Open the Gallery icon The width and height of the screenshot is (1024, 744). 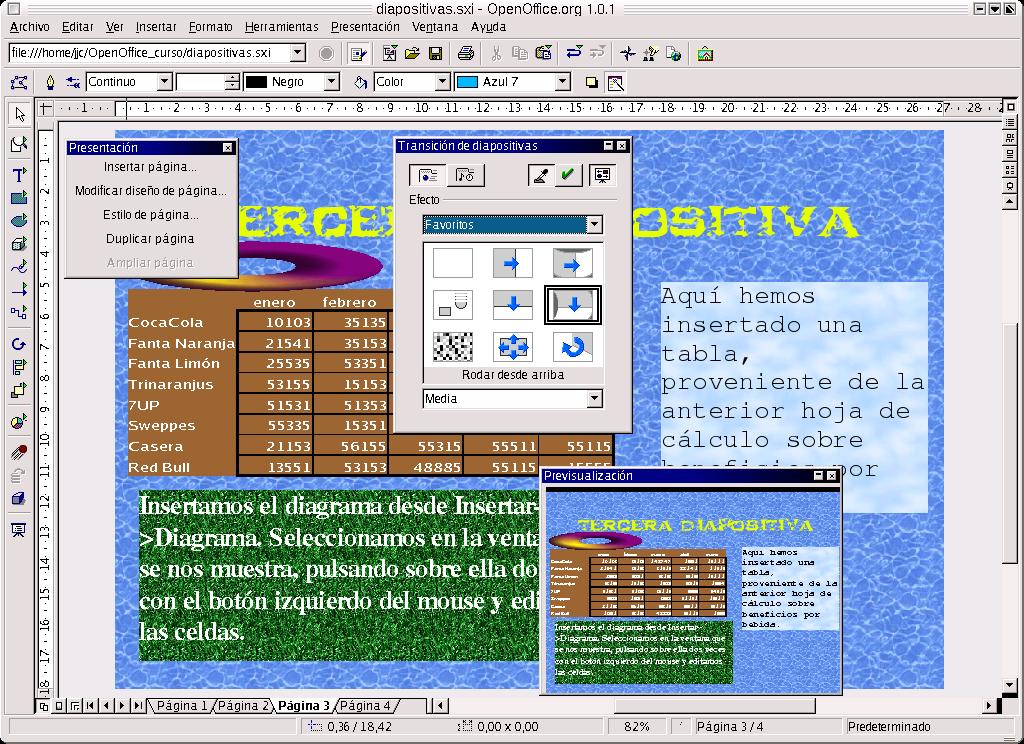coord(705,54)
